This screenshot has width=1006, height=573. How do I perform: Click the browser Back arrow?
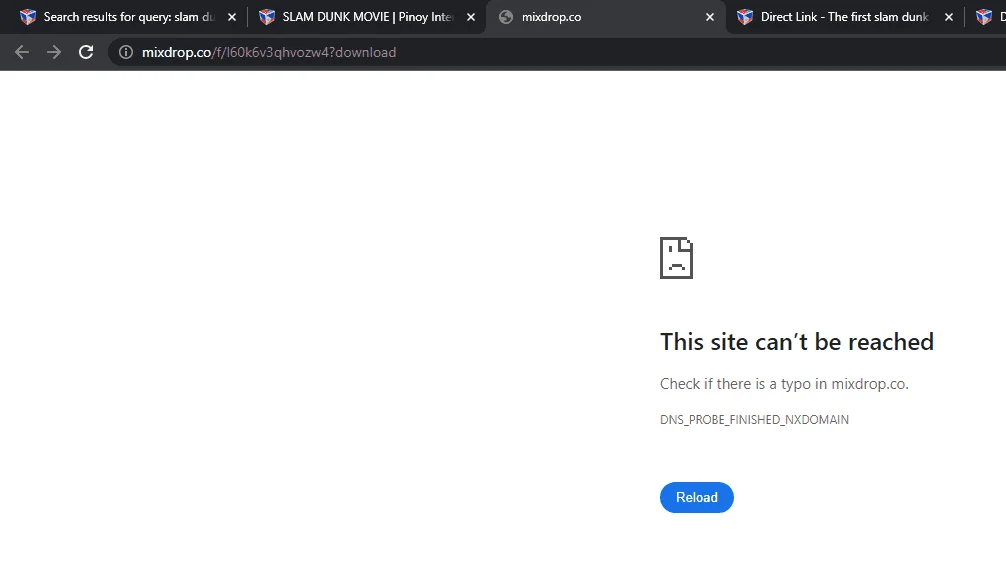point(22,53)
